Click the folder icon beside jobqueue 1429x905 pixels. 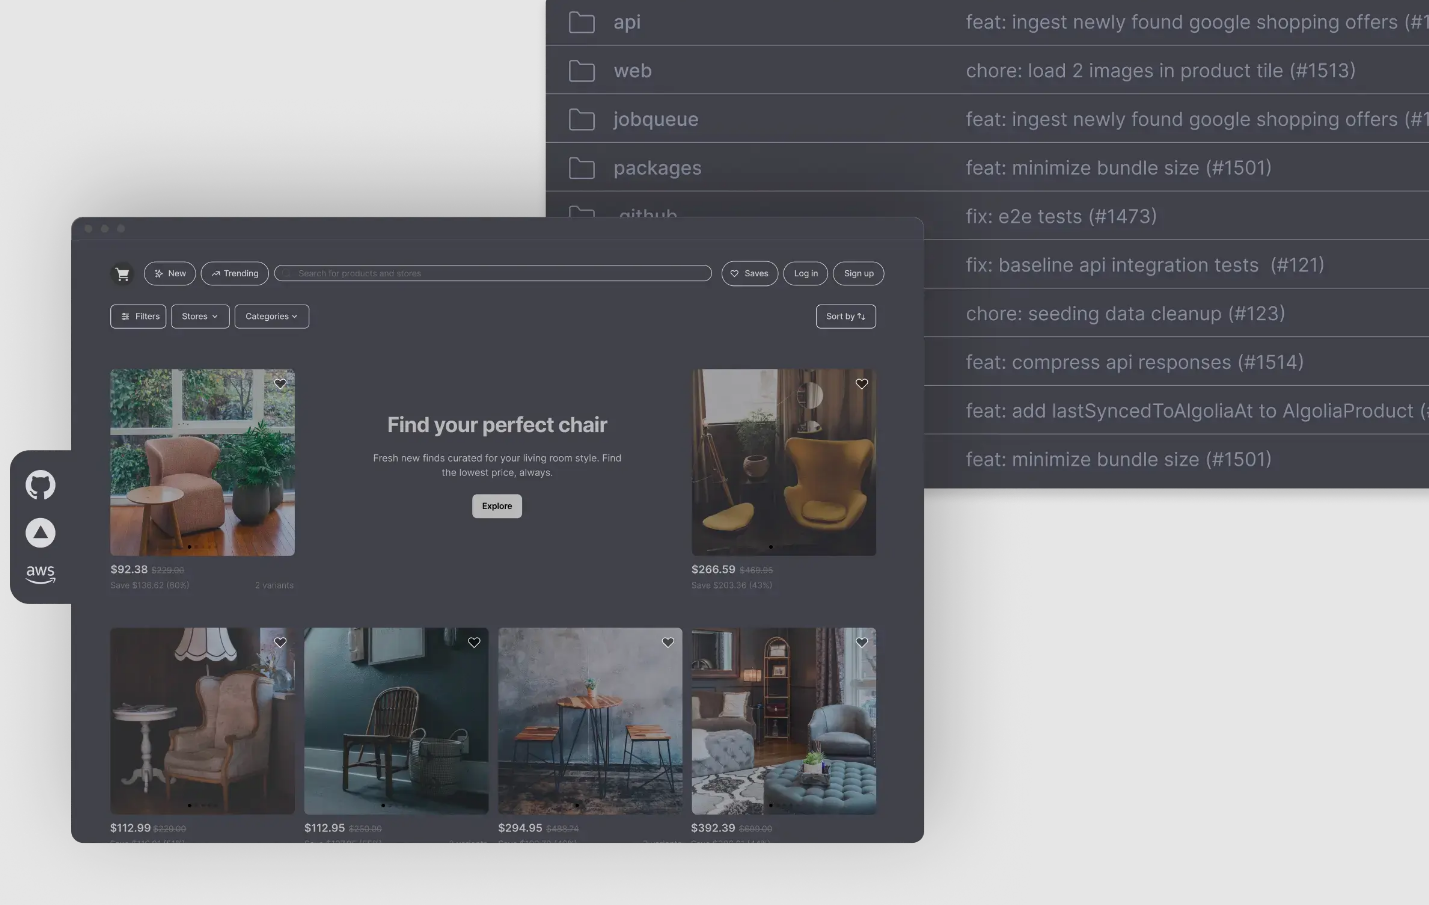coord(582,120)
